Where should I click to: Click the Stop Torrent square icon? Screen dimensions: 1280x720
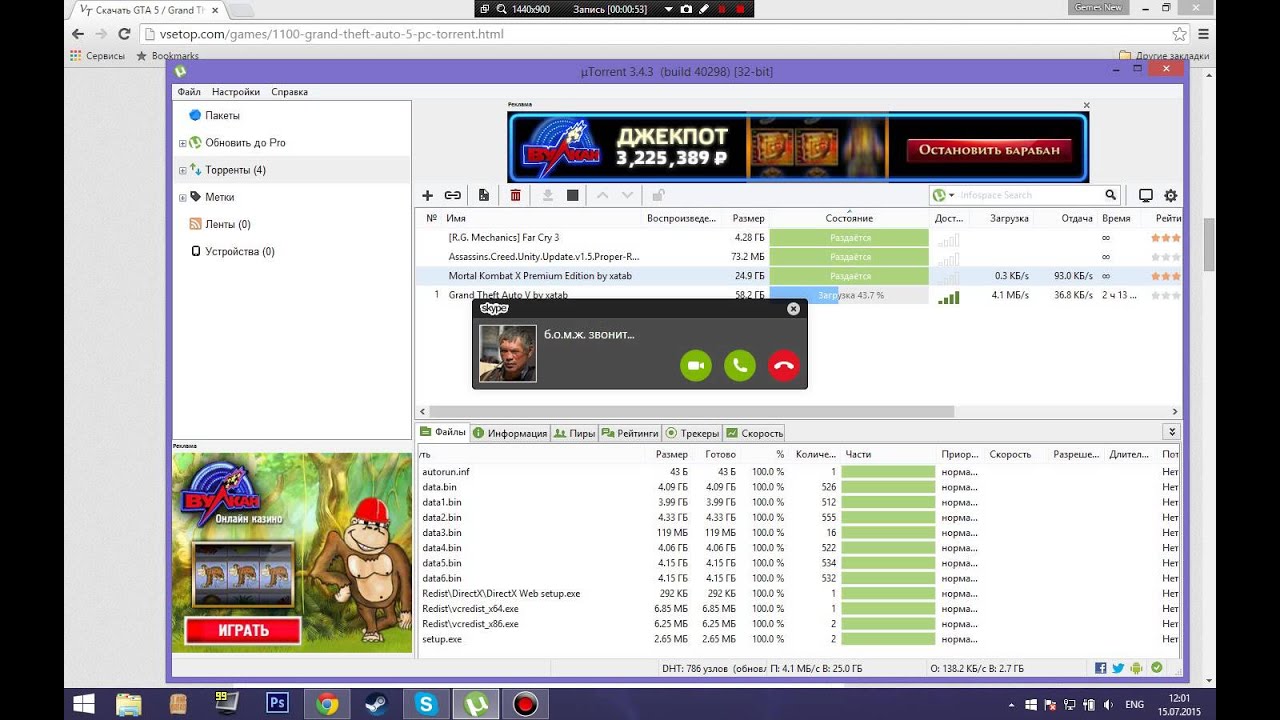coord(573,195)
